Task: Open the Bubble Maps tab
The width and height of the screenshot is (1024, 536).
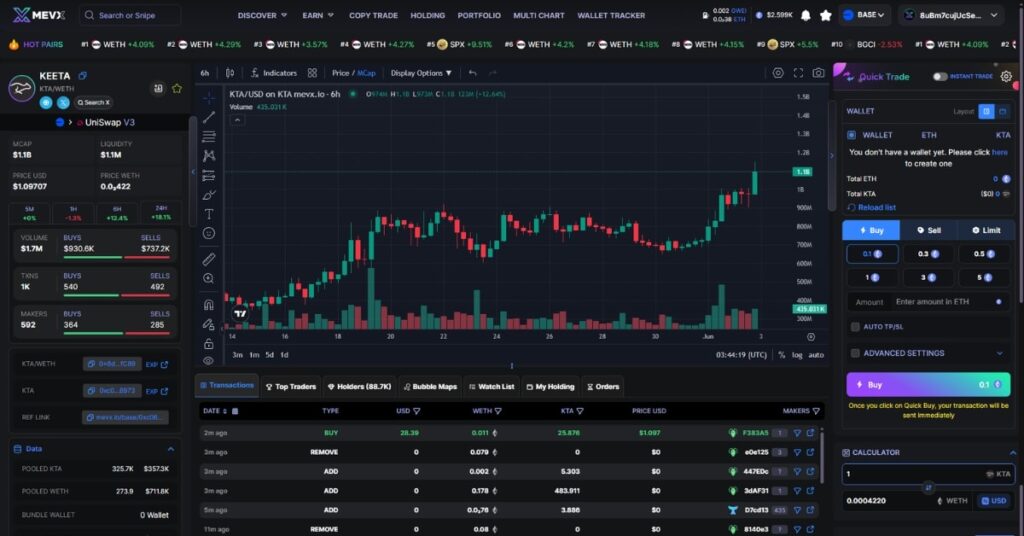Action: coord(430,386)
